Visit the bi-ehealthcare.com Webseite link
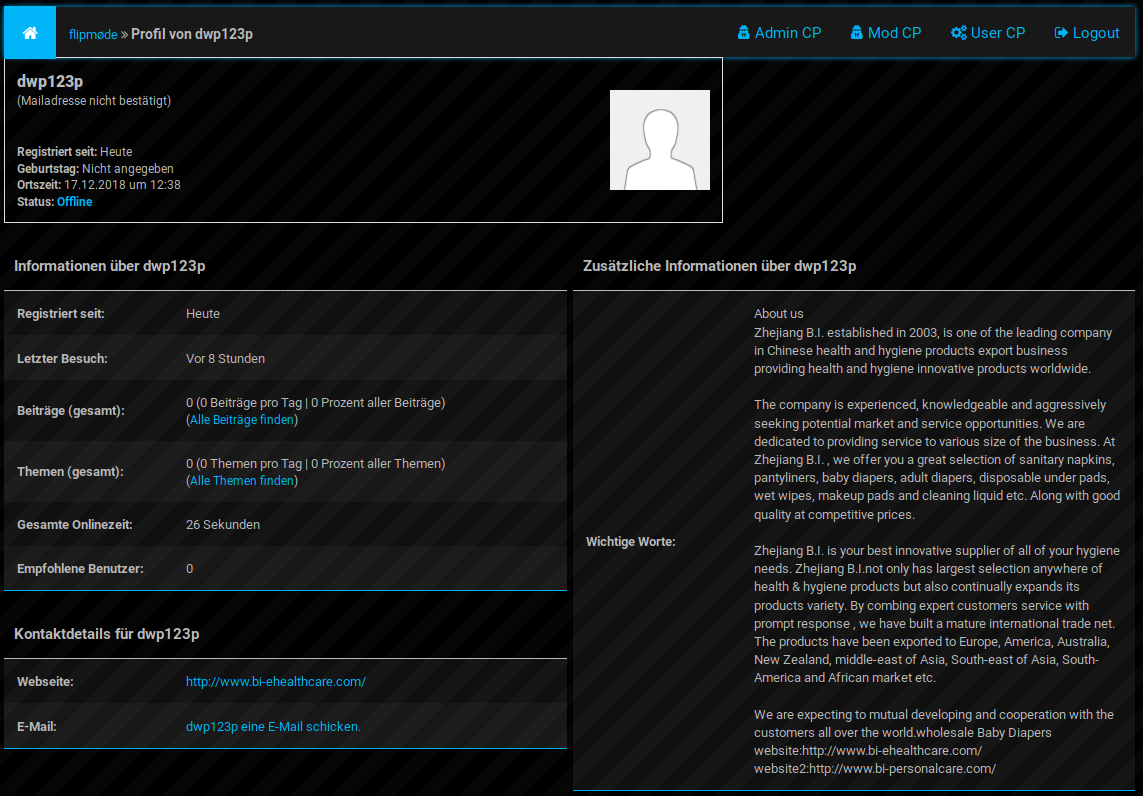The height and width of the screenshot is (796, 1143). coord(276,682)
